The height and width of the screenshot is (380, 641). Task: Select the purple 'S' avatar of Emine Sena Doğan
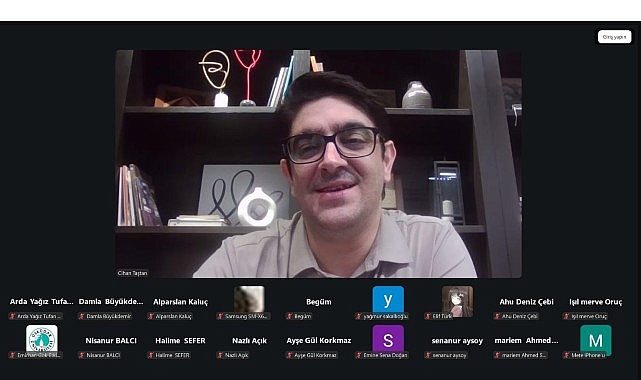click(388, 339)
